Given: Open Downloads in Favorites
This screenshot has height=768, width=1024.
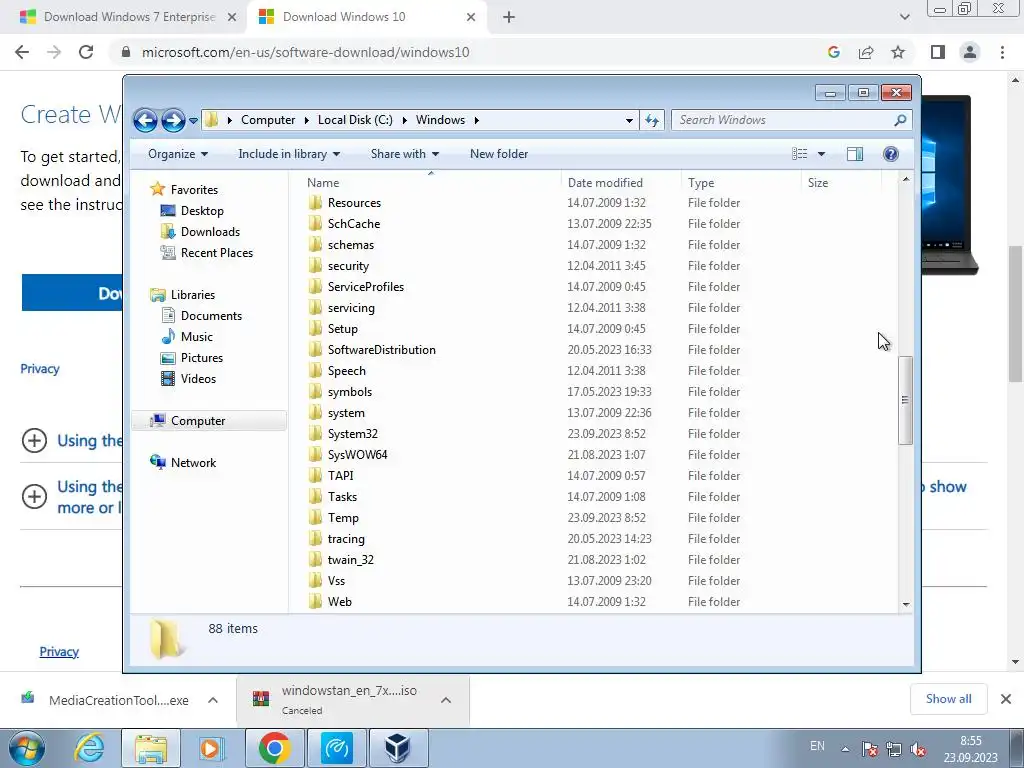Looking at the screenshot, I should click(x=210, y=232).
